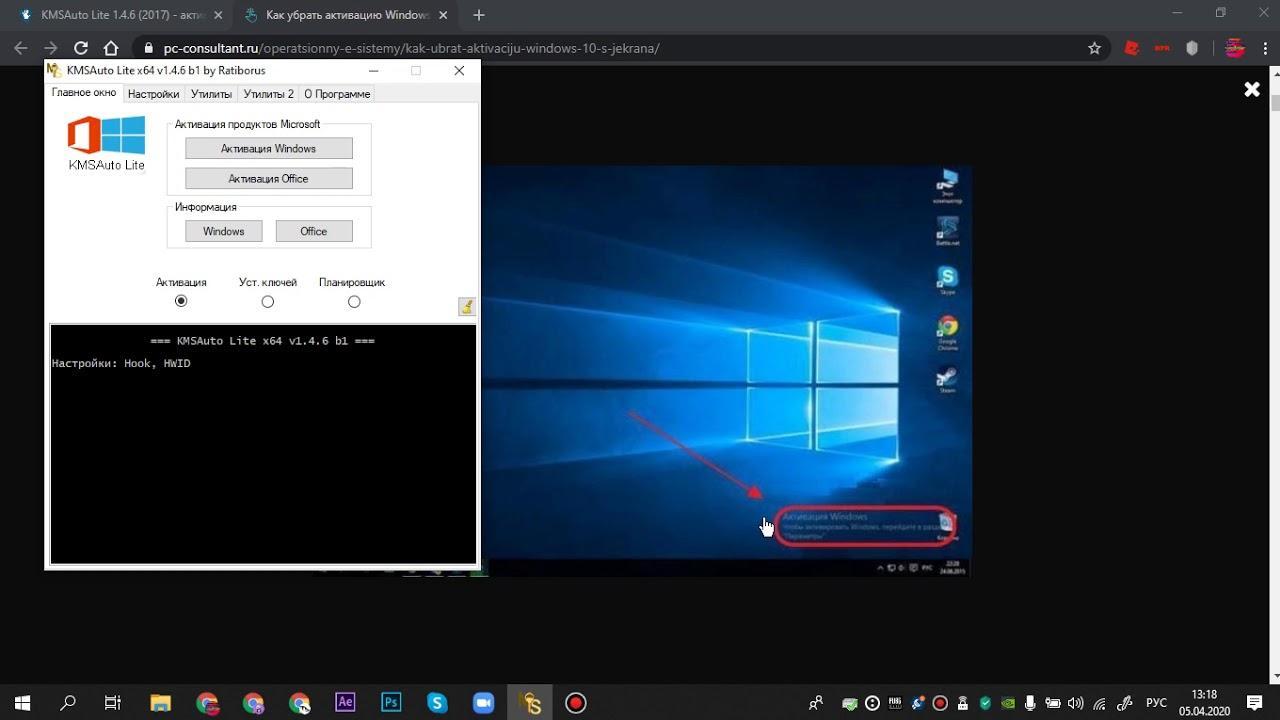Open the Утилиты tab
The image size is (1280, 720).
211,94
